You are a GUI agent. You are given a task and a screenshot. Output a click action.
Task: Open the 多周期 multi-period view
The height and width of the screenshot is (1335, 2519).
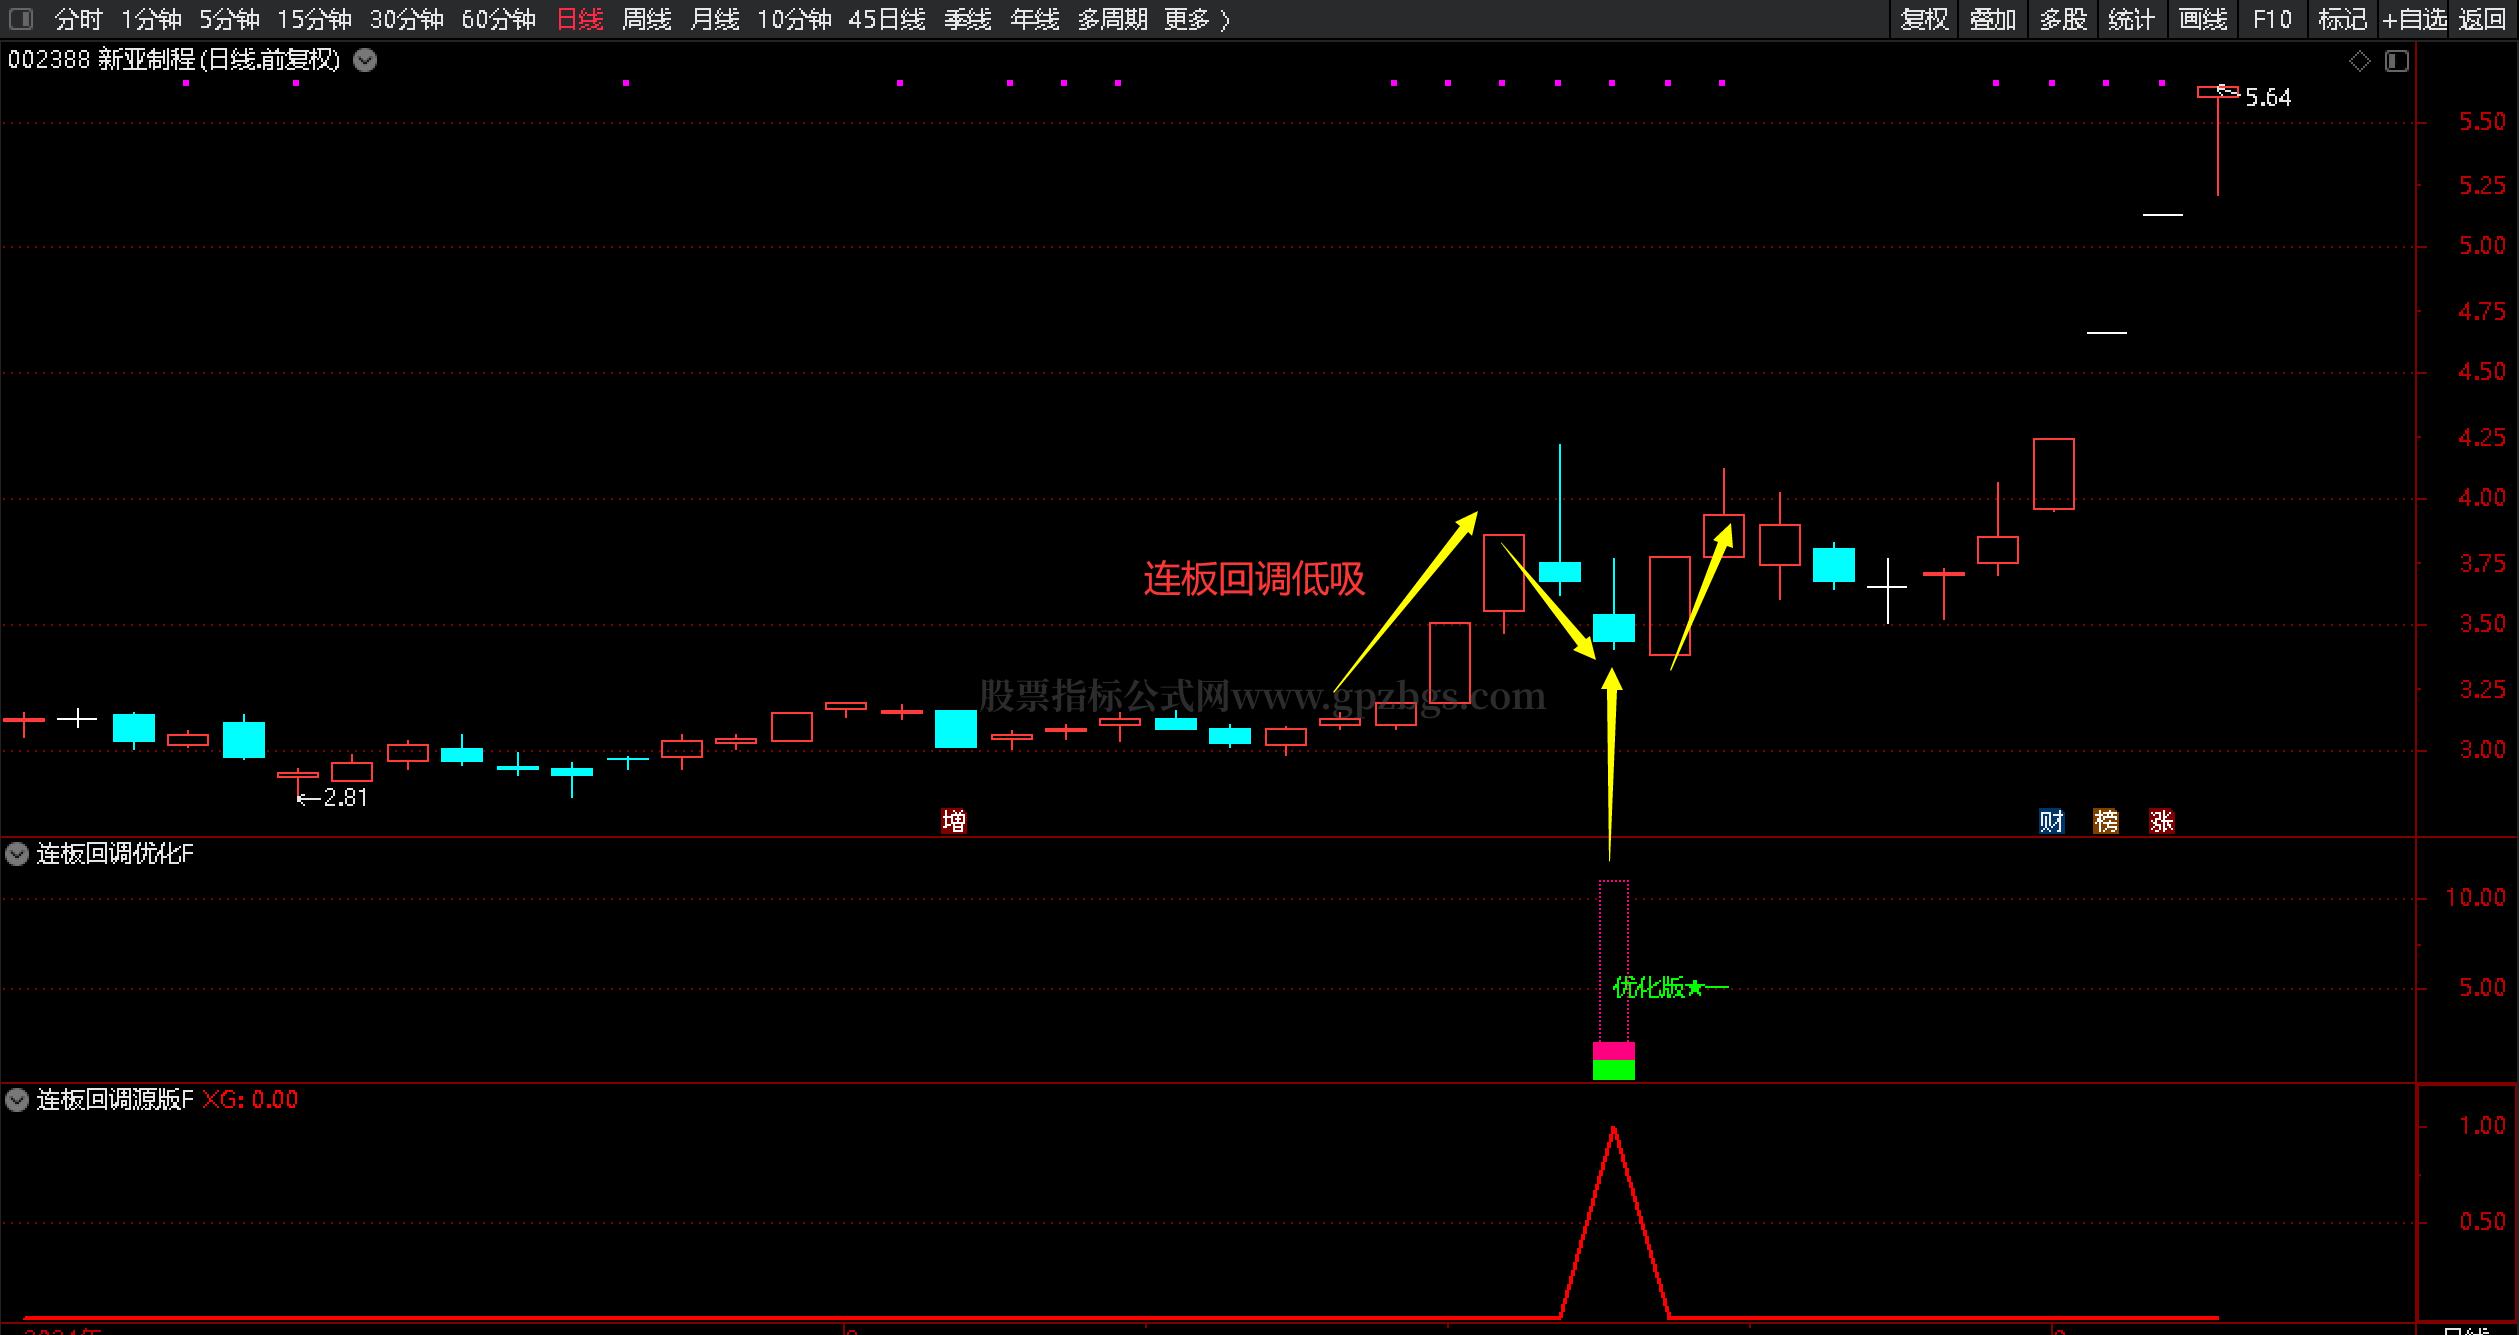coord(1113,19)
